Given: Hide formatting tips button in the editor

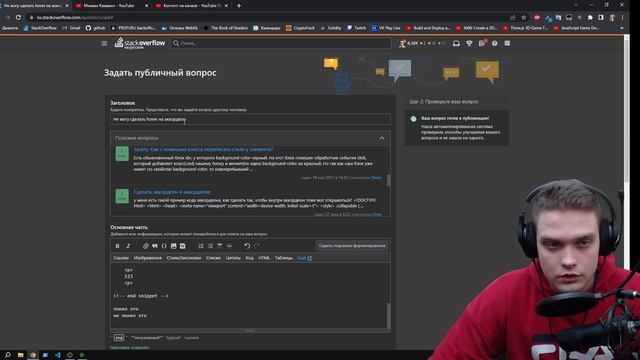Looking at the screenshot, I should pos(352,246).
